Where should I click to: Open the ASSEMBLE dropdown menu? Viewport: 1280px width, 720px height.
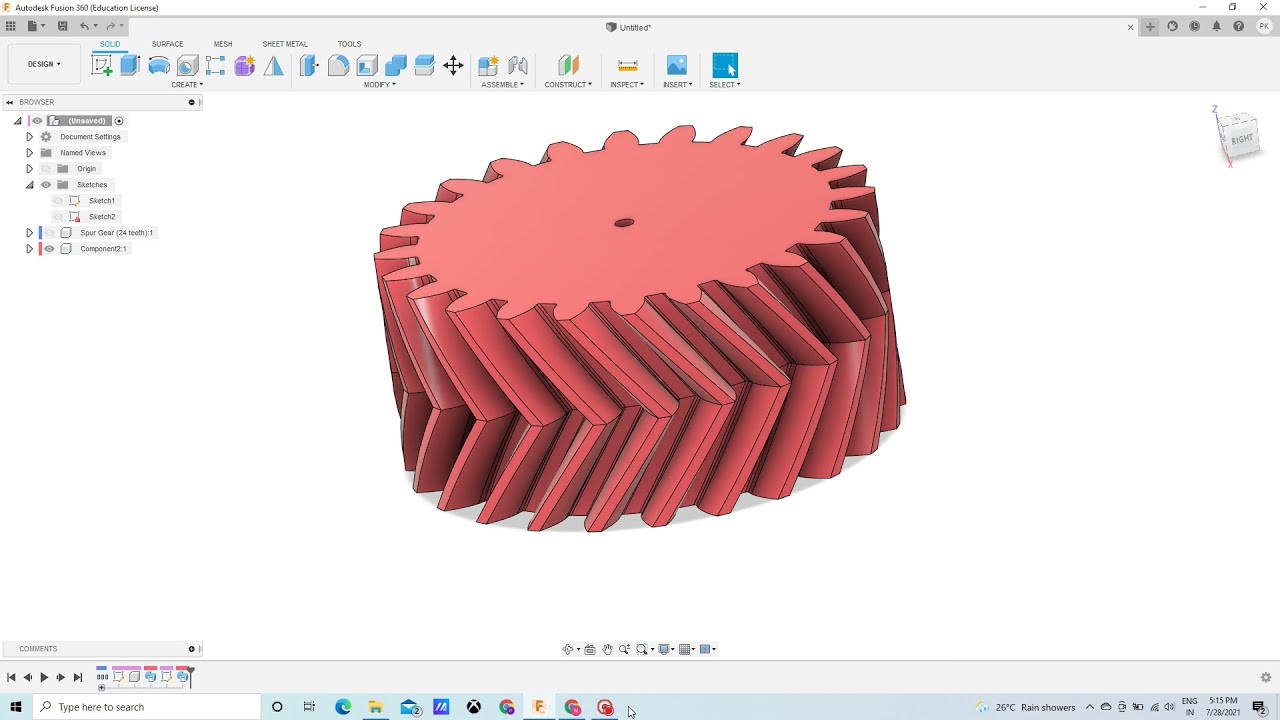pos(503,85)
